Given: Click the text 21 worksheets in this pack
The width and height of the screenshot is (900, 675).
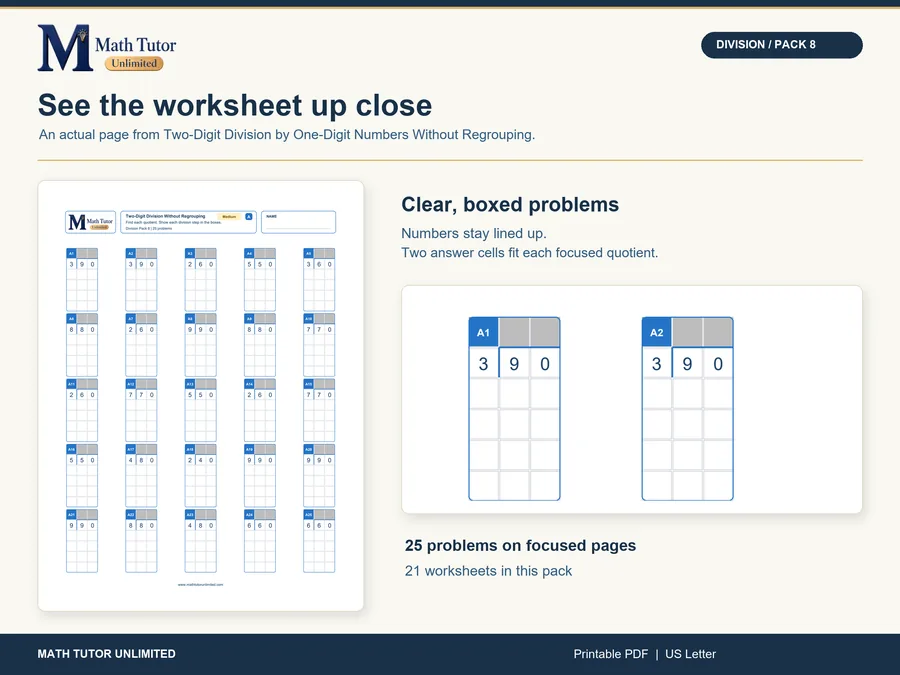Looking at the screenshot, I should (488, 571).
